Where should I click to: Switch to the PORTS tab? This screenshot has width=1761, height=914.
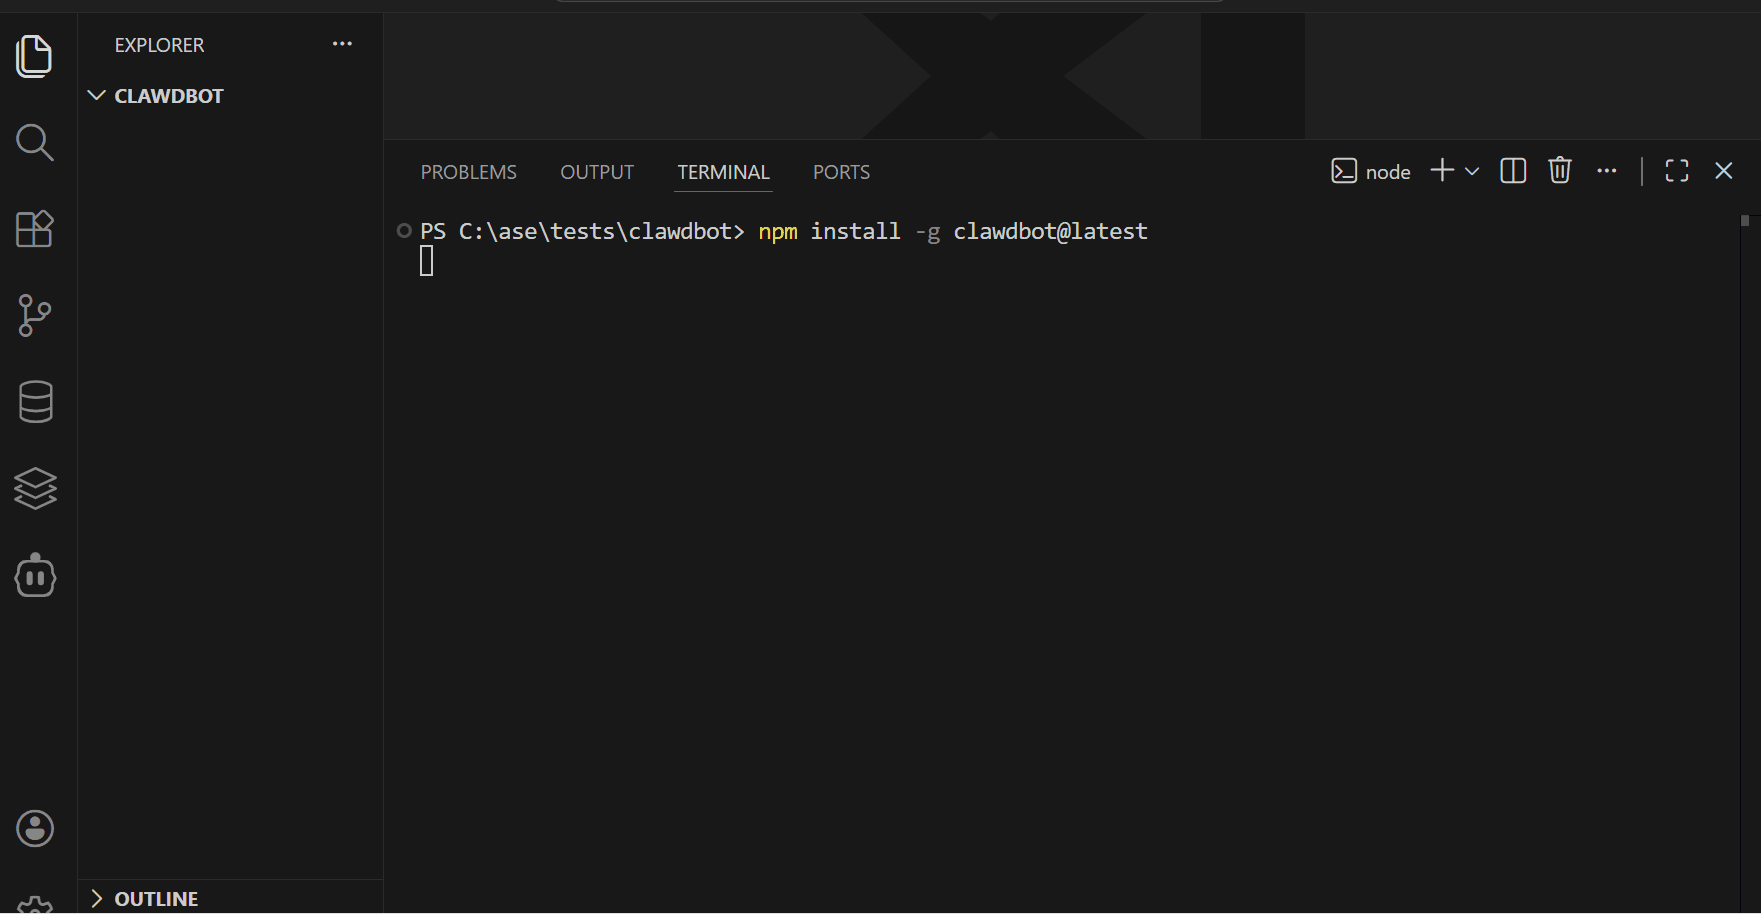pyautogui.click(x=841, y=172)
